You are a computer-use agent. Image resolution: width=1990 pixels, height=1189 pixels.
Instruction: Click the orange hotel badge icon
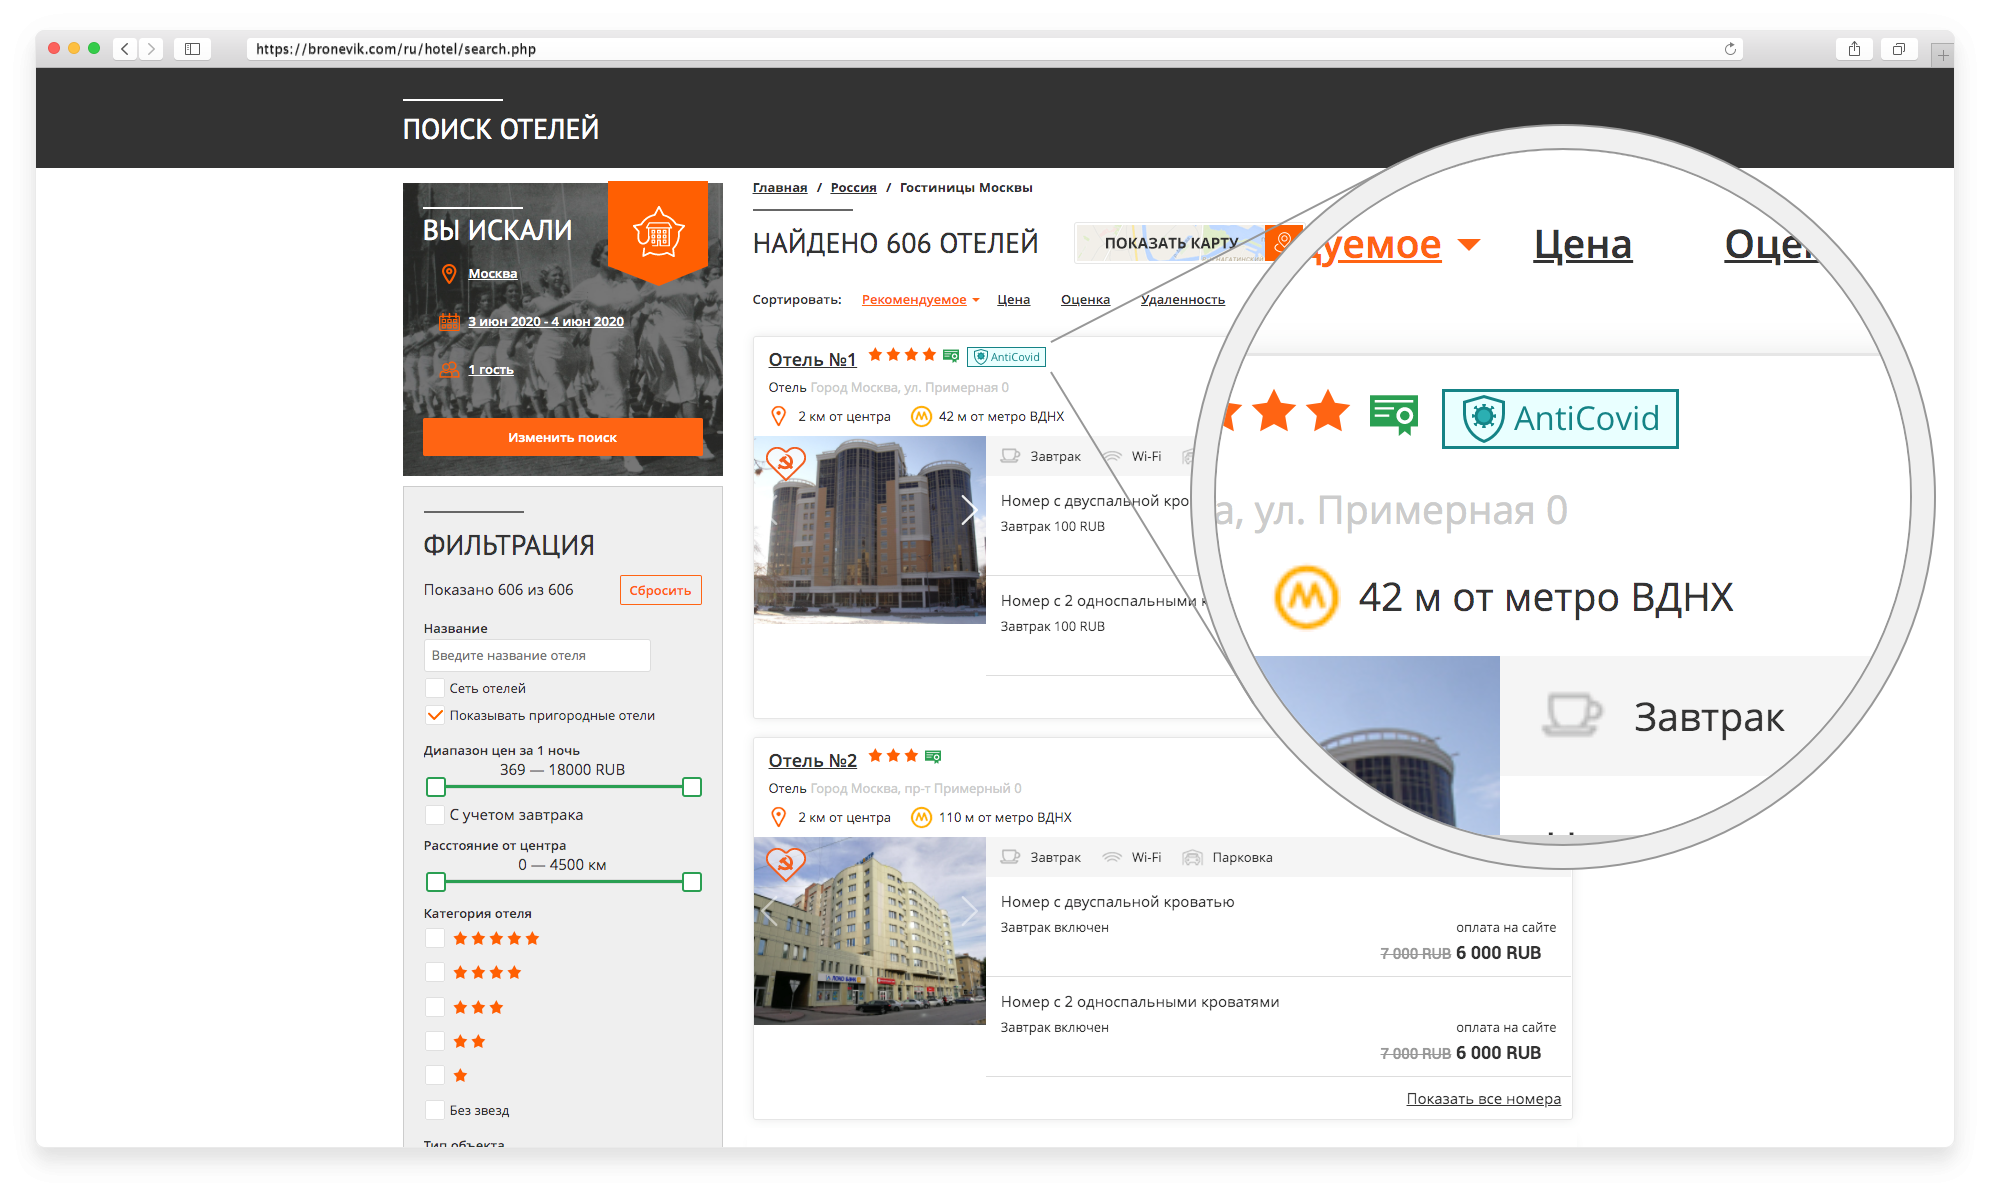click(x=658, y=232)
